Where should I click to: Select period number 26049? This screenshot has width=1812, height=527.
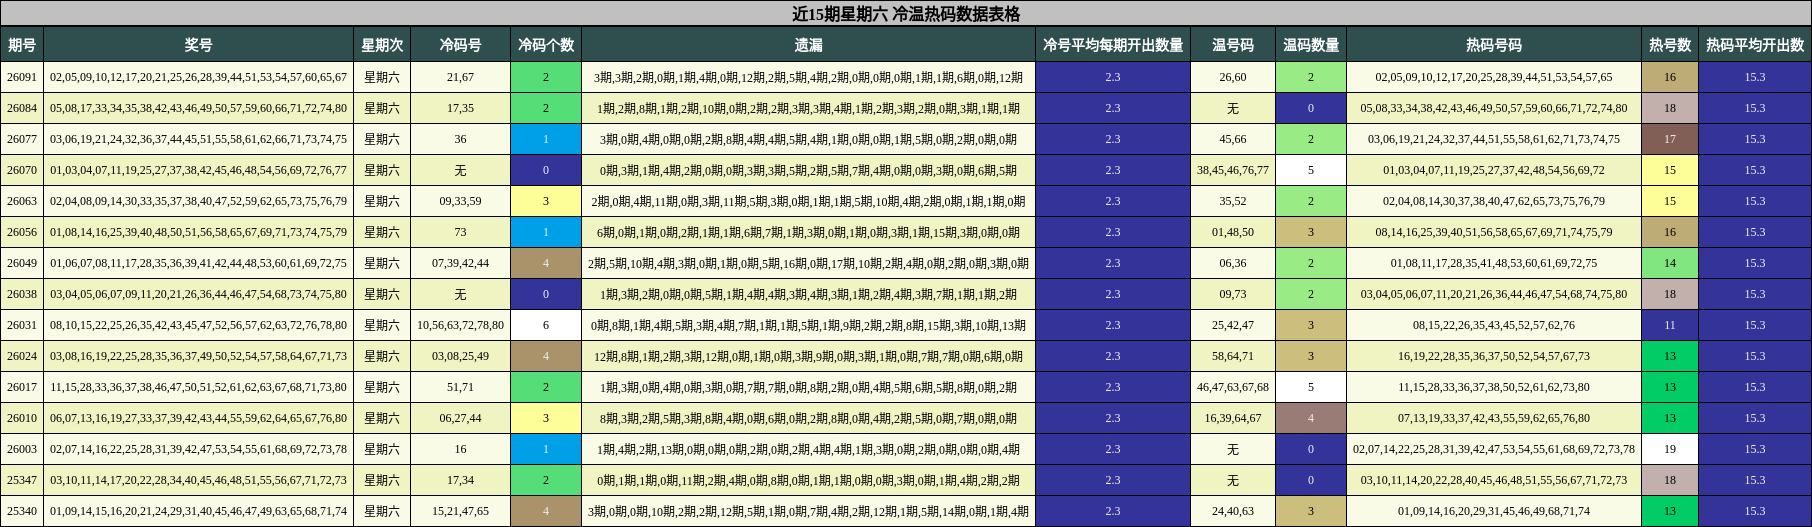pos(22,263)
